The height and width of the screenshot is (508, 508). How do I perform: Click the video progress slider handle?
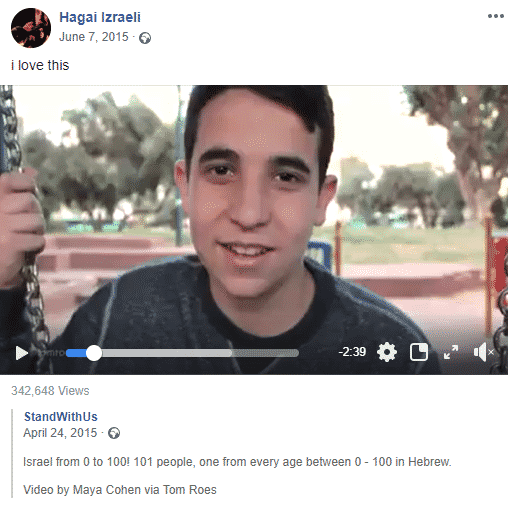94,353
